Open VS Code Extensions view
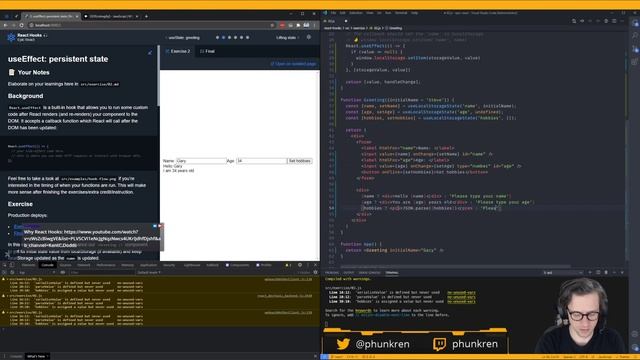640x360 pixels. [x=635, y=62]
